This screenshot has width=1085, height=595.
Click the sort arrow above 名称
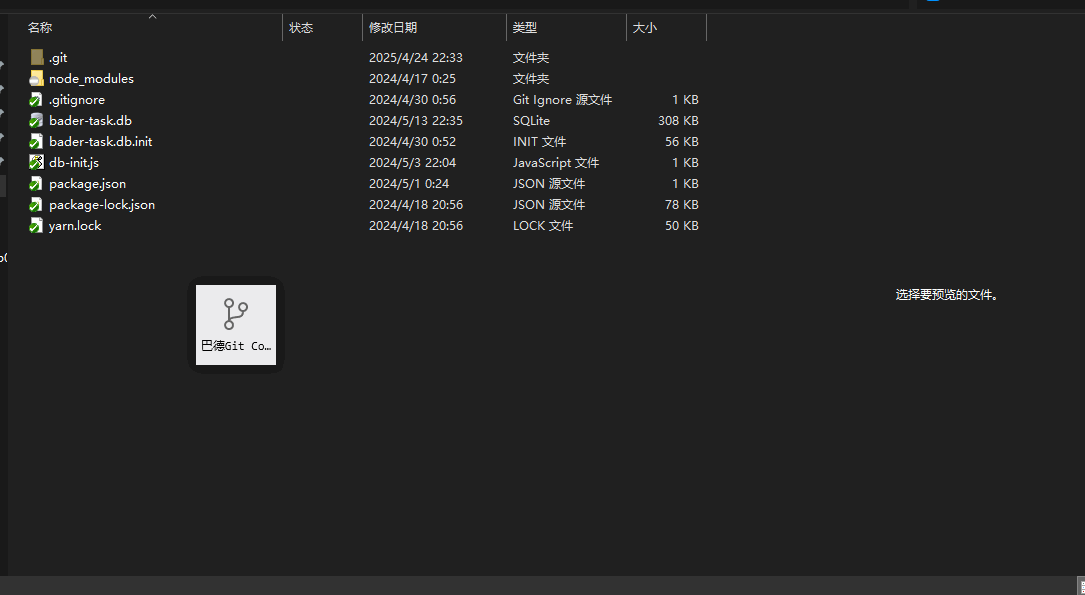(x=152, y=17)
